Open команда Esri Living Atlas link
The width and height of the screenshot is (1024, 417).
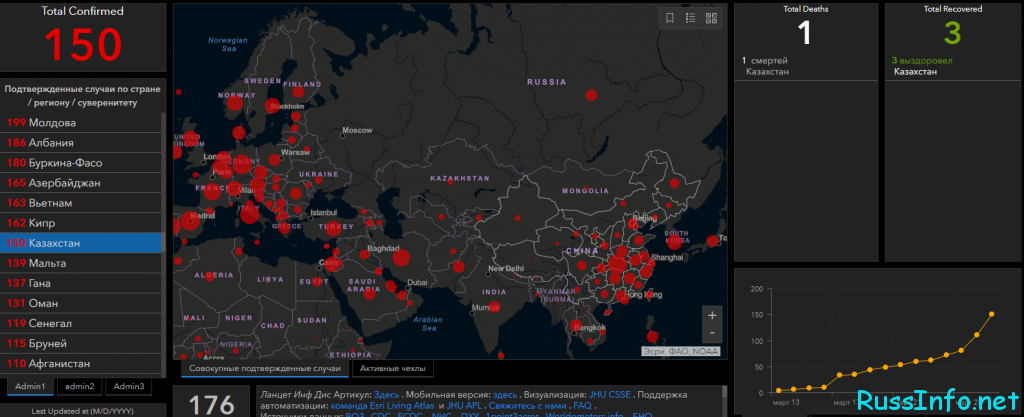(383, 405)
